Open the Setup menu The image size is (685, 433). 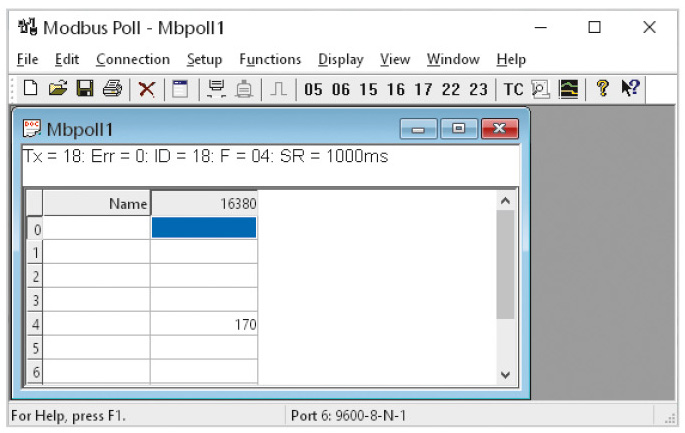pos(204,59)
